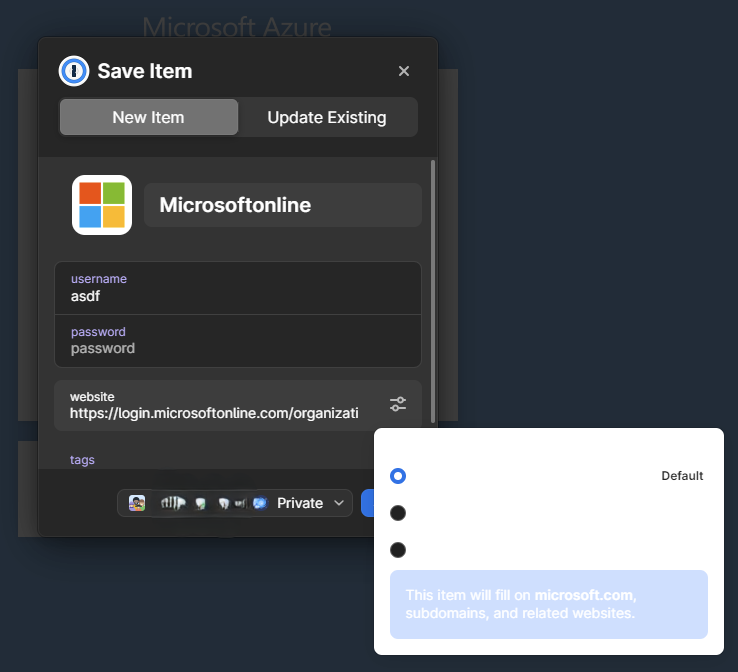Select the third autofill radio option
The image size is (738, 672).
(x=398, y=550)
